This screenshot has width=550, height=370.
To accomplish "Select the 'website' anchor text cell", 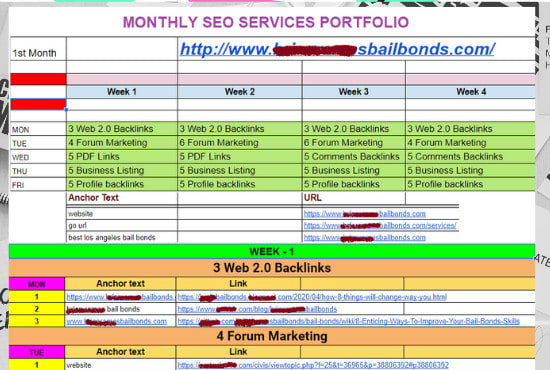I will [122, 214].
